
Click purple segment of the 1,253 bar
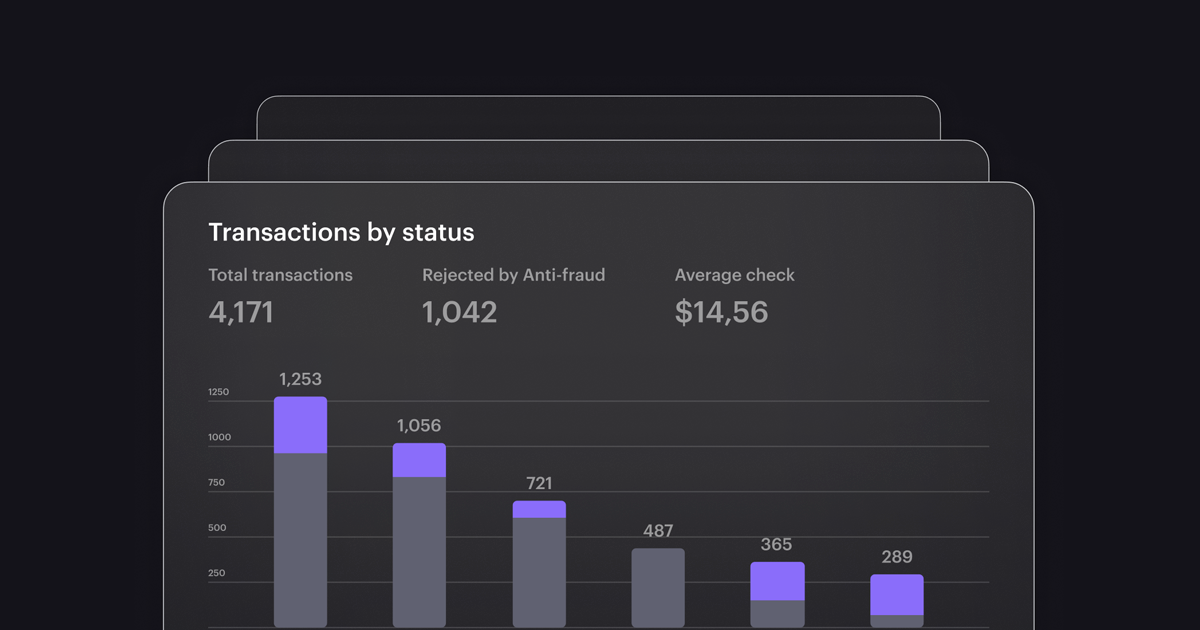[300, 425]
